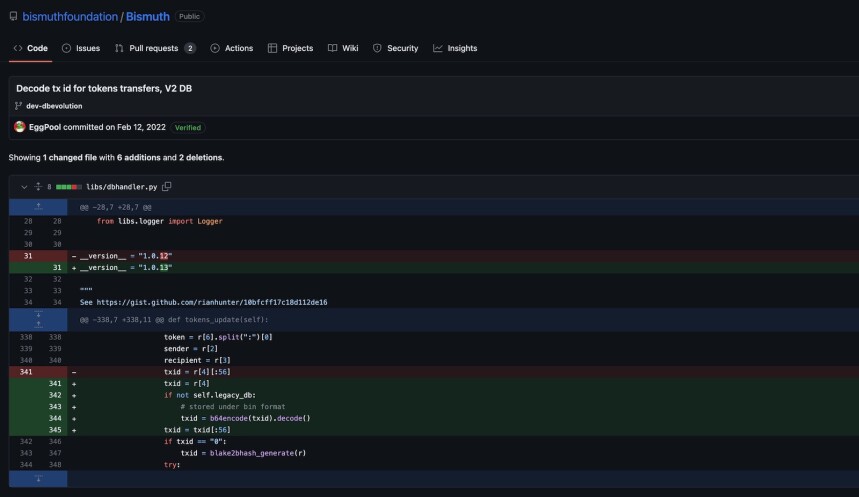Click the removed 'txid = r[4][:56]' line
The height and width of the screenshot is (497, 859).
click(197, 372)
